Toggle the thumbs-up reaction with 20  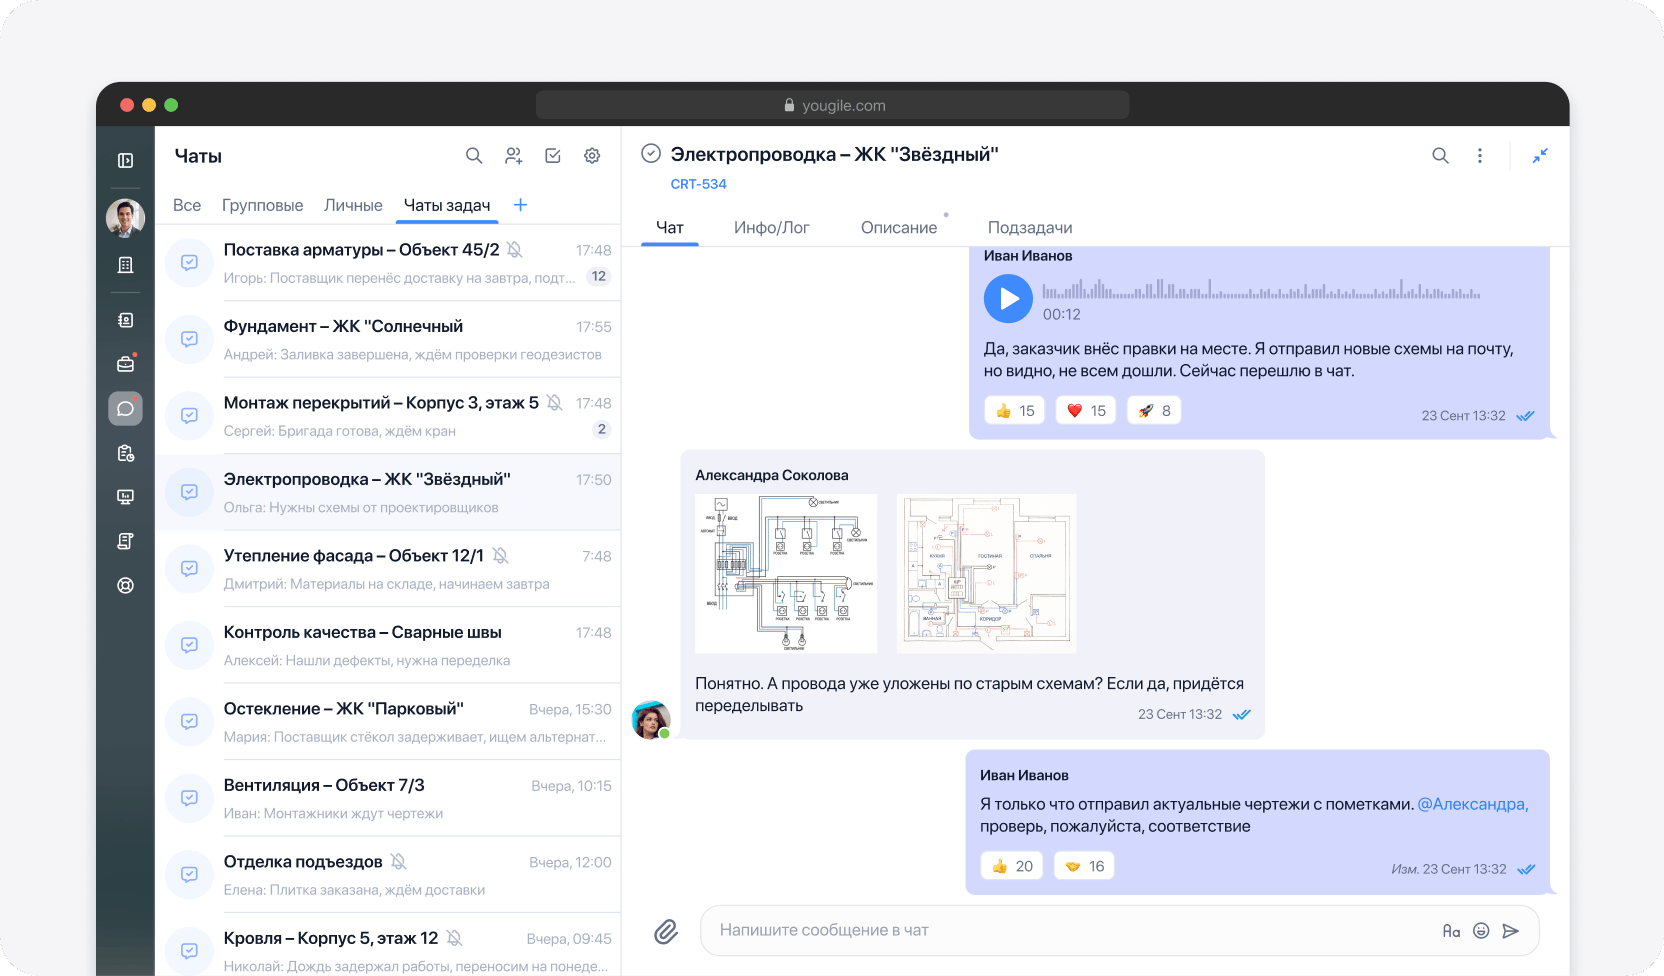click(1012, 866)
